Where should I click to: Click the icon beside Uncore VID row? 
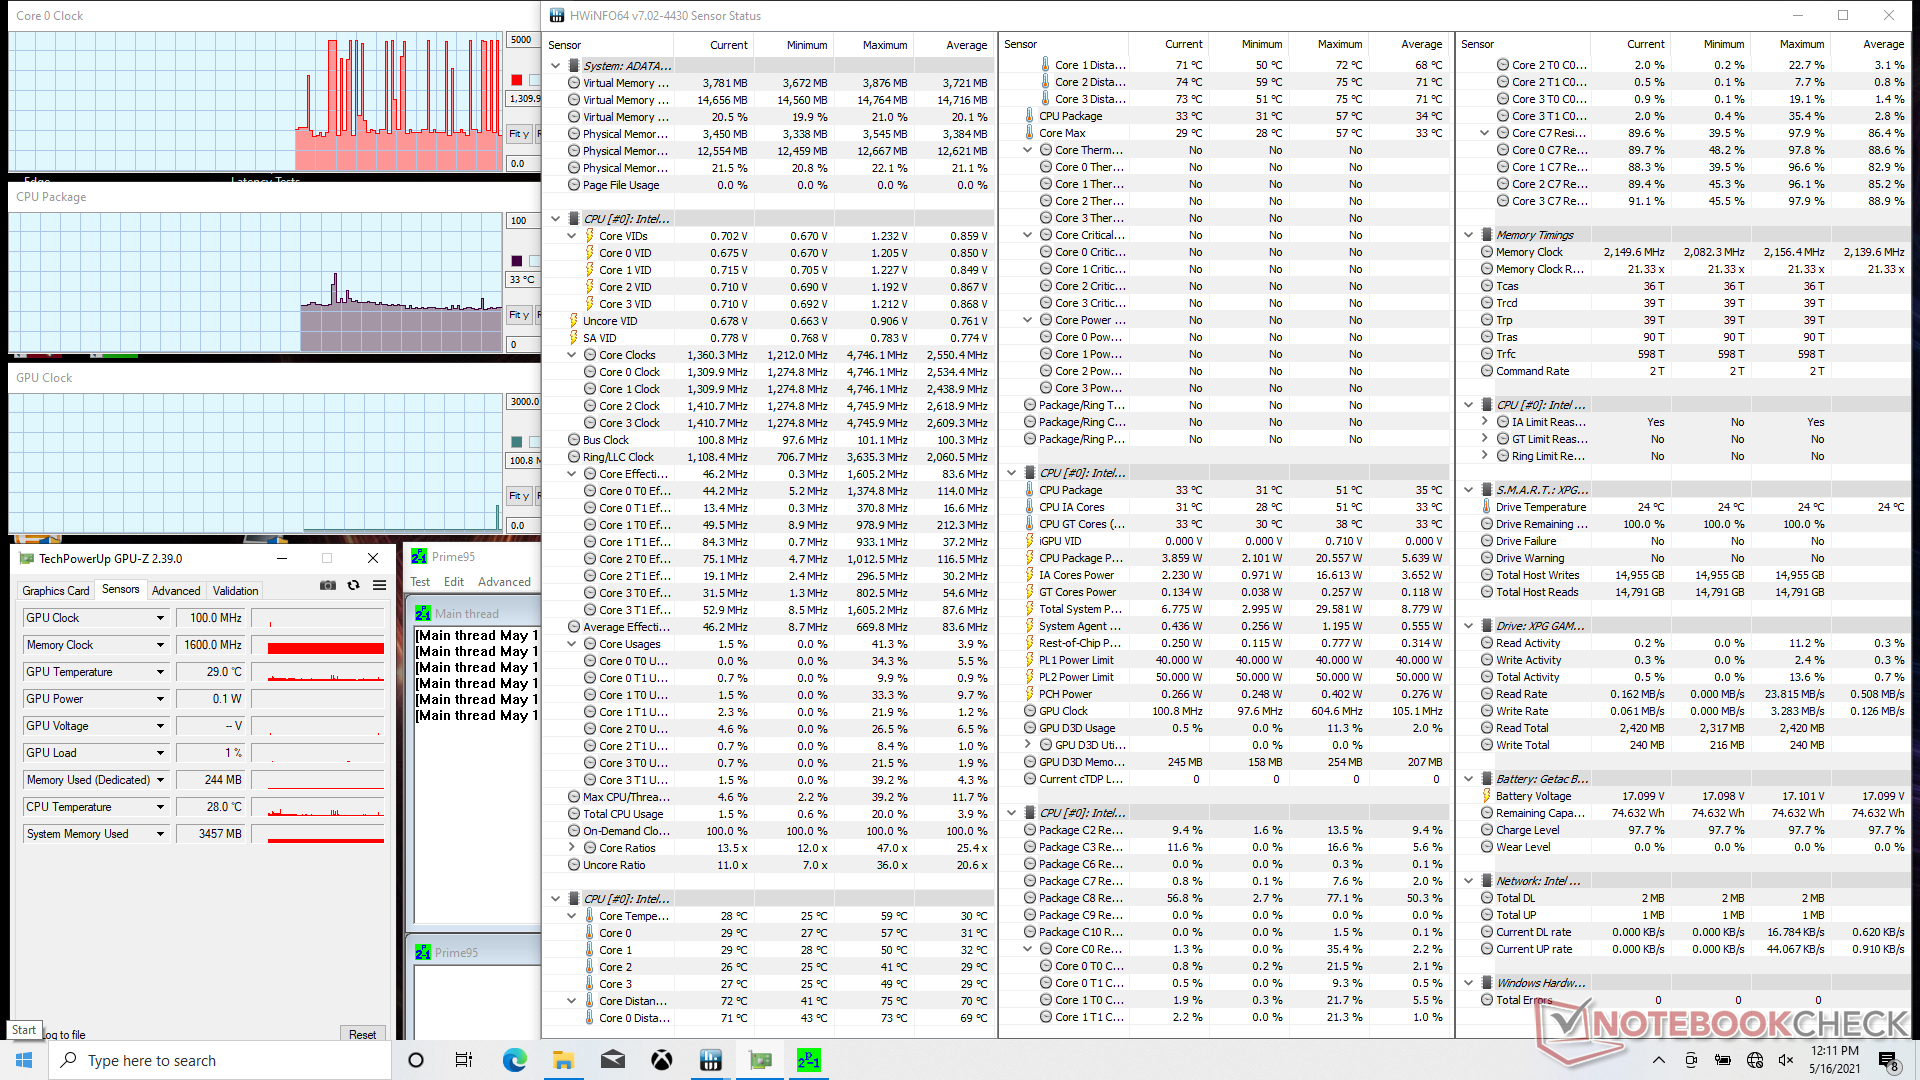pyautogui.click(x=574, y=321)
